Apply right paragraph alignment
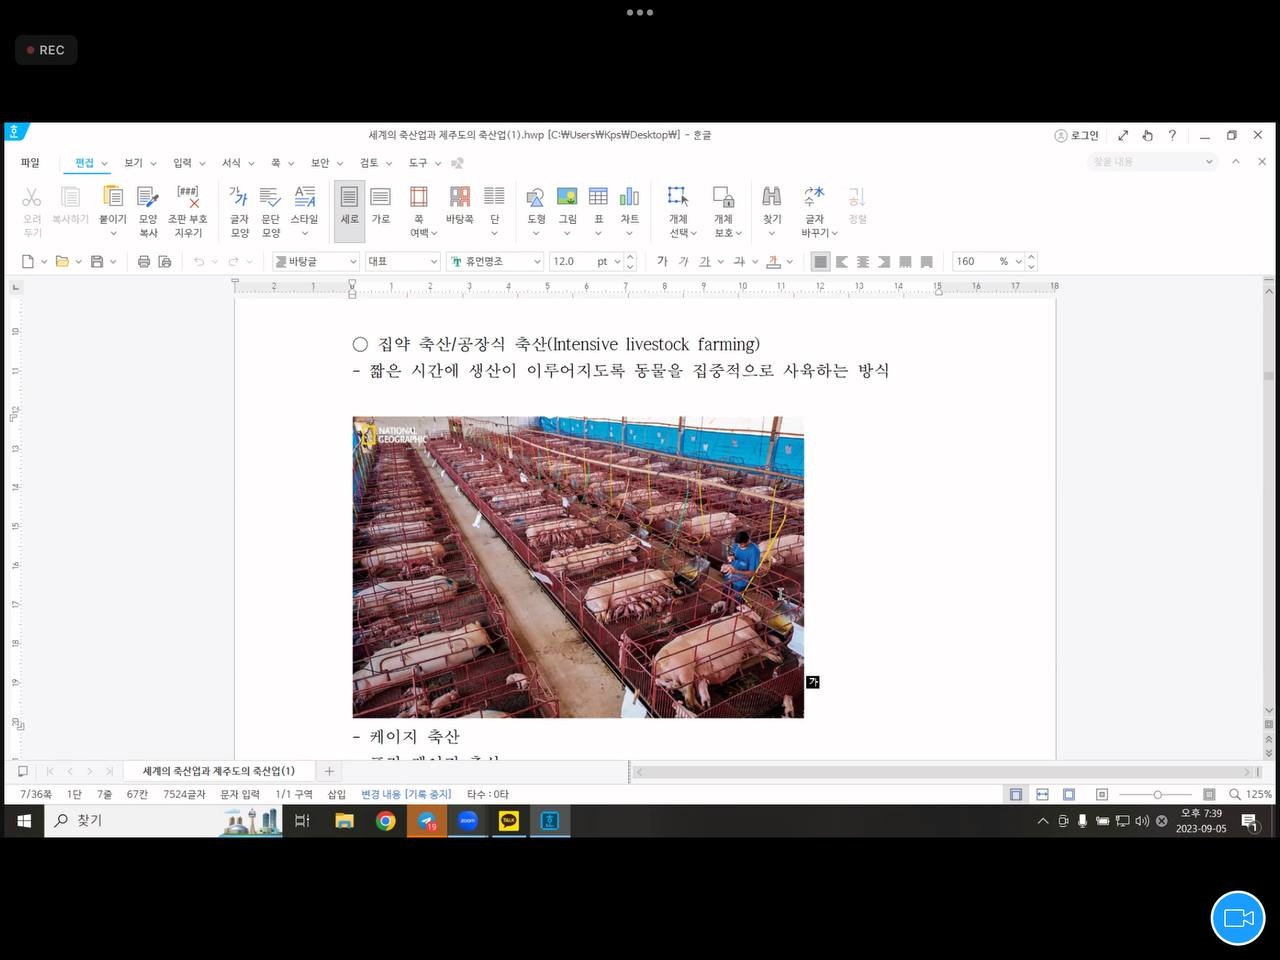This screenshot has height=960, width=1280. [x=884, y=262]
